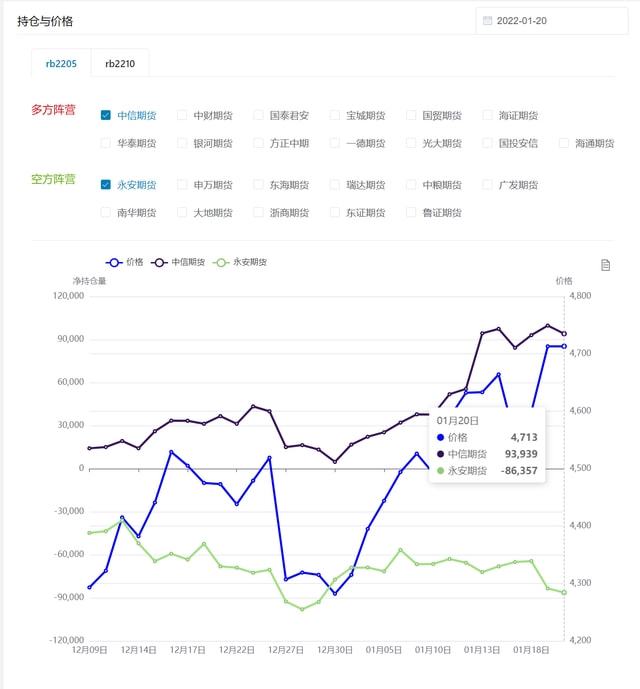This screenshot has height=689, width=640.
Task: Click the tooltip value 93,939
Action: click(x=521, y=454)
